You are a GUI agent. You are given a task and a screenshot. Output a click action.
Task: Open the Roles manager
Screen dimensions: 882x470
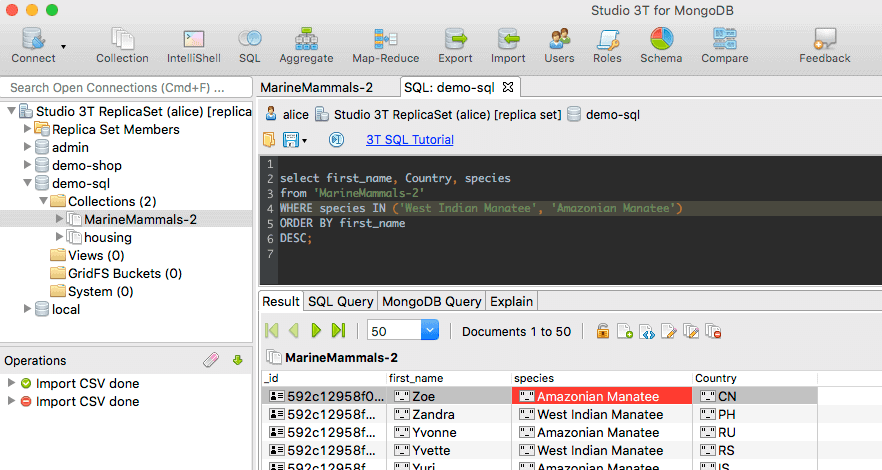pyautogui.click(x=607, y=46)
